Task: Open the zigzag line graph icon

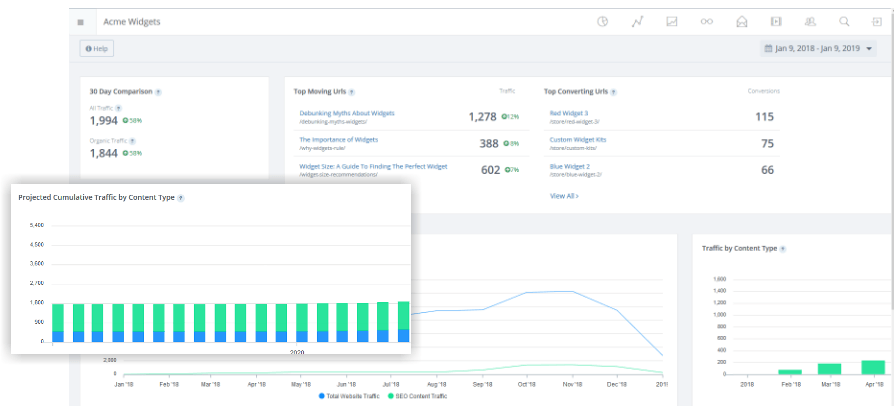Action: tap(637, 22)
